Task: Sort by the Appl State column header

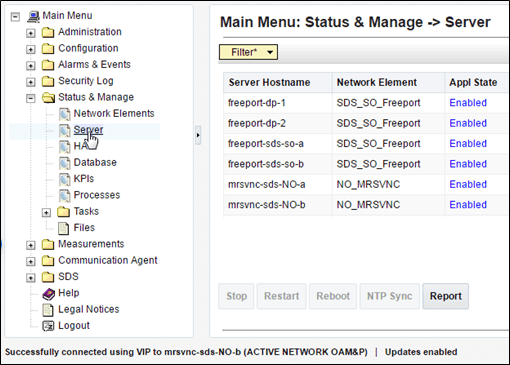Action: (476, 83)
